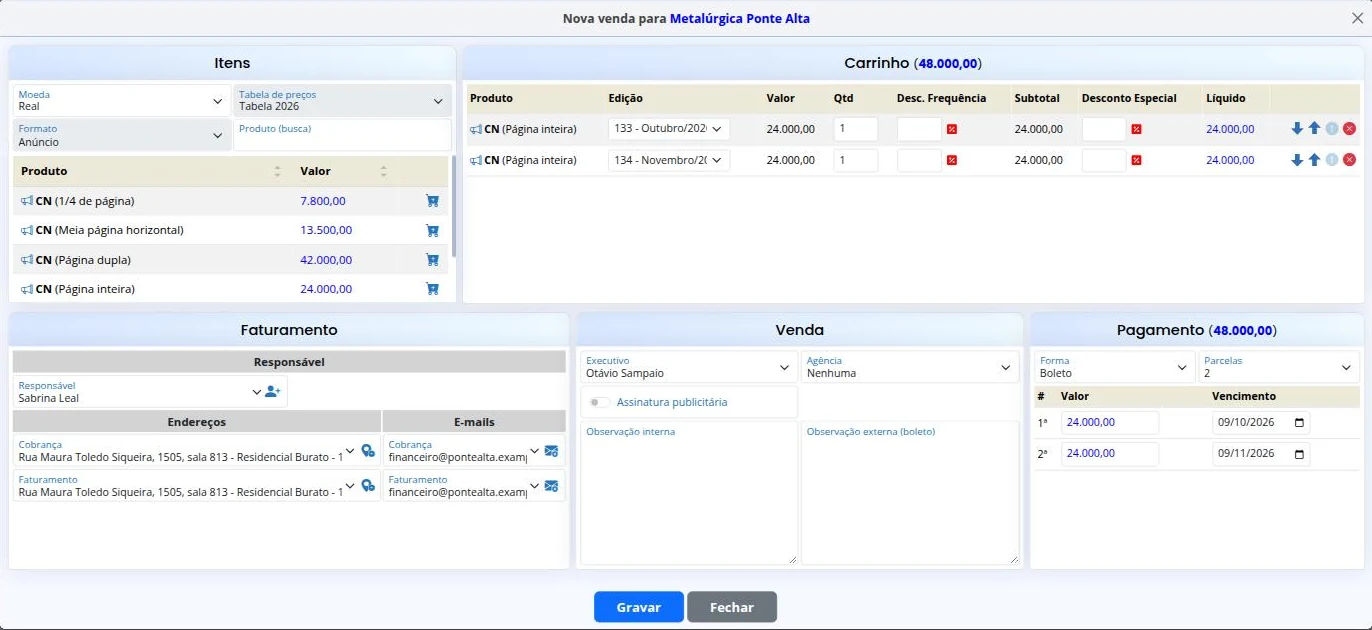
Task: Click the Observação externa (boleto) text area
Action: point(910,493)
